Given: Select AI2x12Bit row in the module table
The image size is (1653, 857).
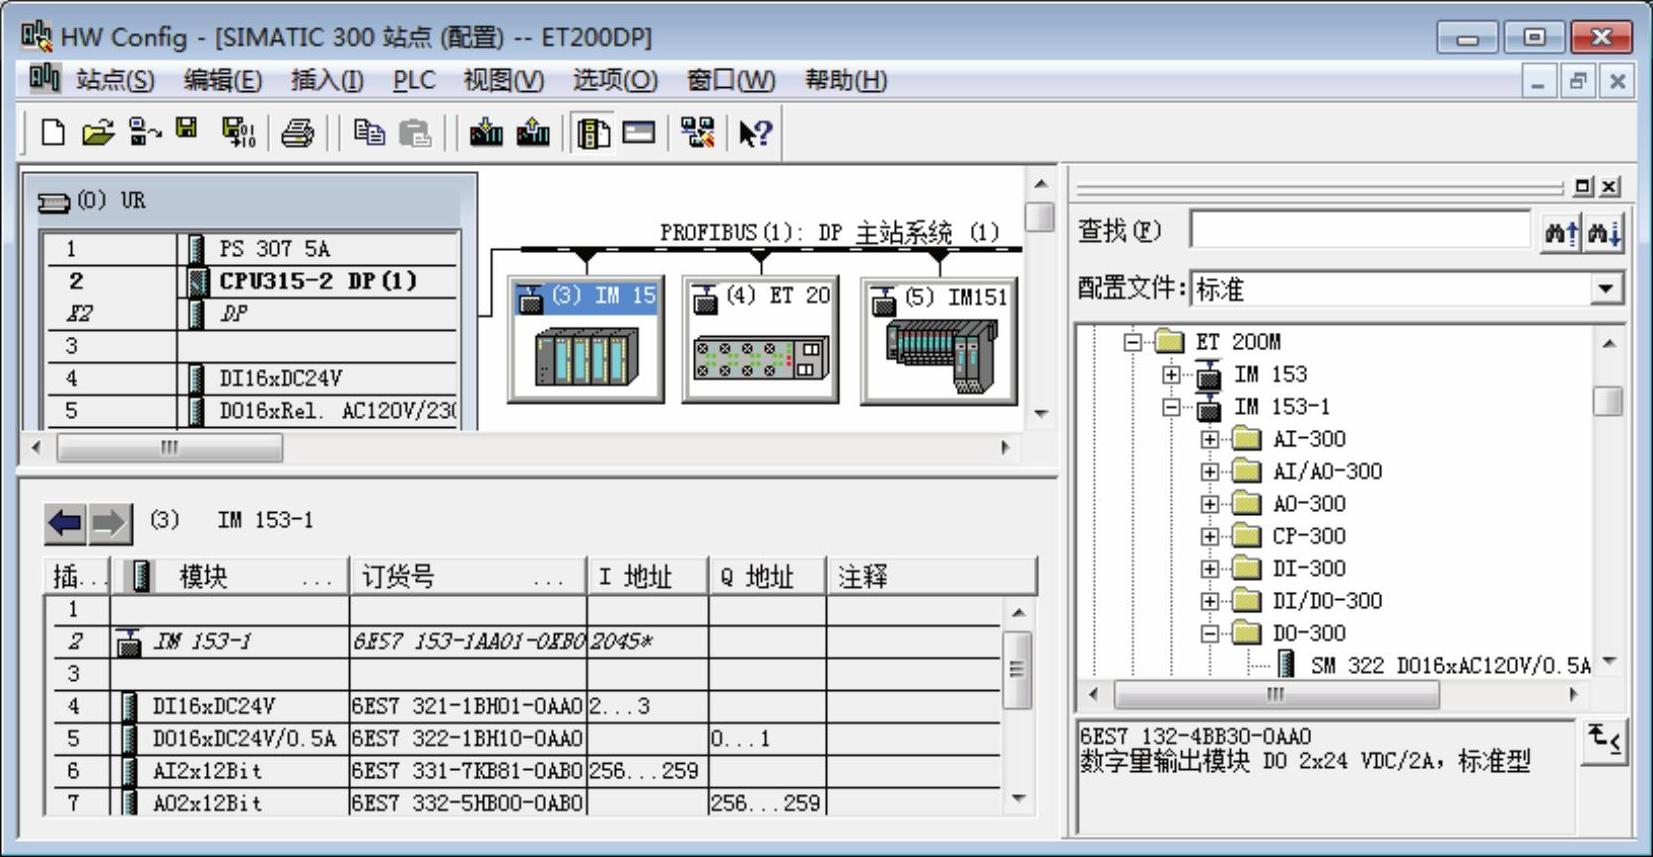Looking at the screenshot, I should [522, 771].
